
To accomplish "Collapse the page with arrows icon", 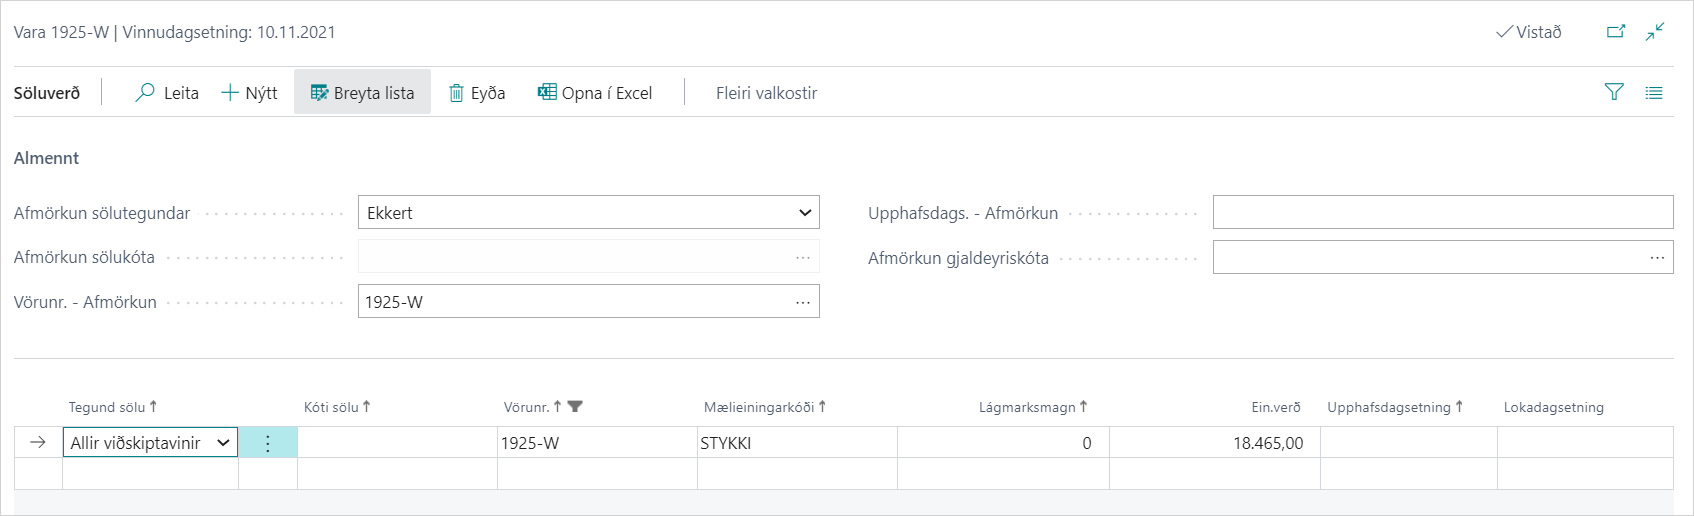I will click(1655, 32).
